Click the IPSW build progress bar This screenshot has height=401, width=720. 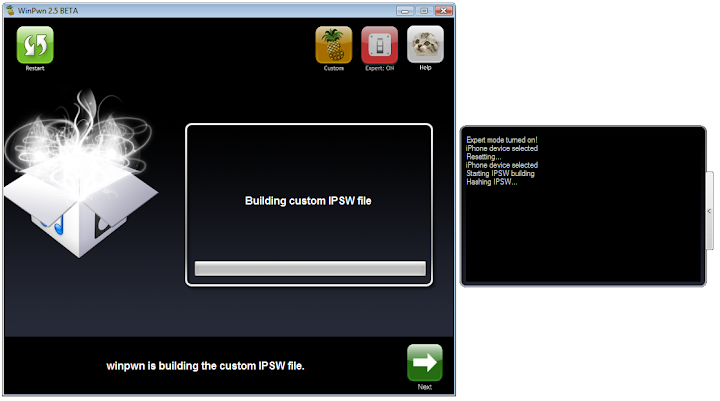point(310,268)
